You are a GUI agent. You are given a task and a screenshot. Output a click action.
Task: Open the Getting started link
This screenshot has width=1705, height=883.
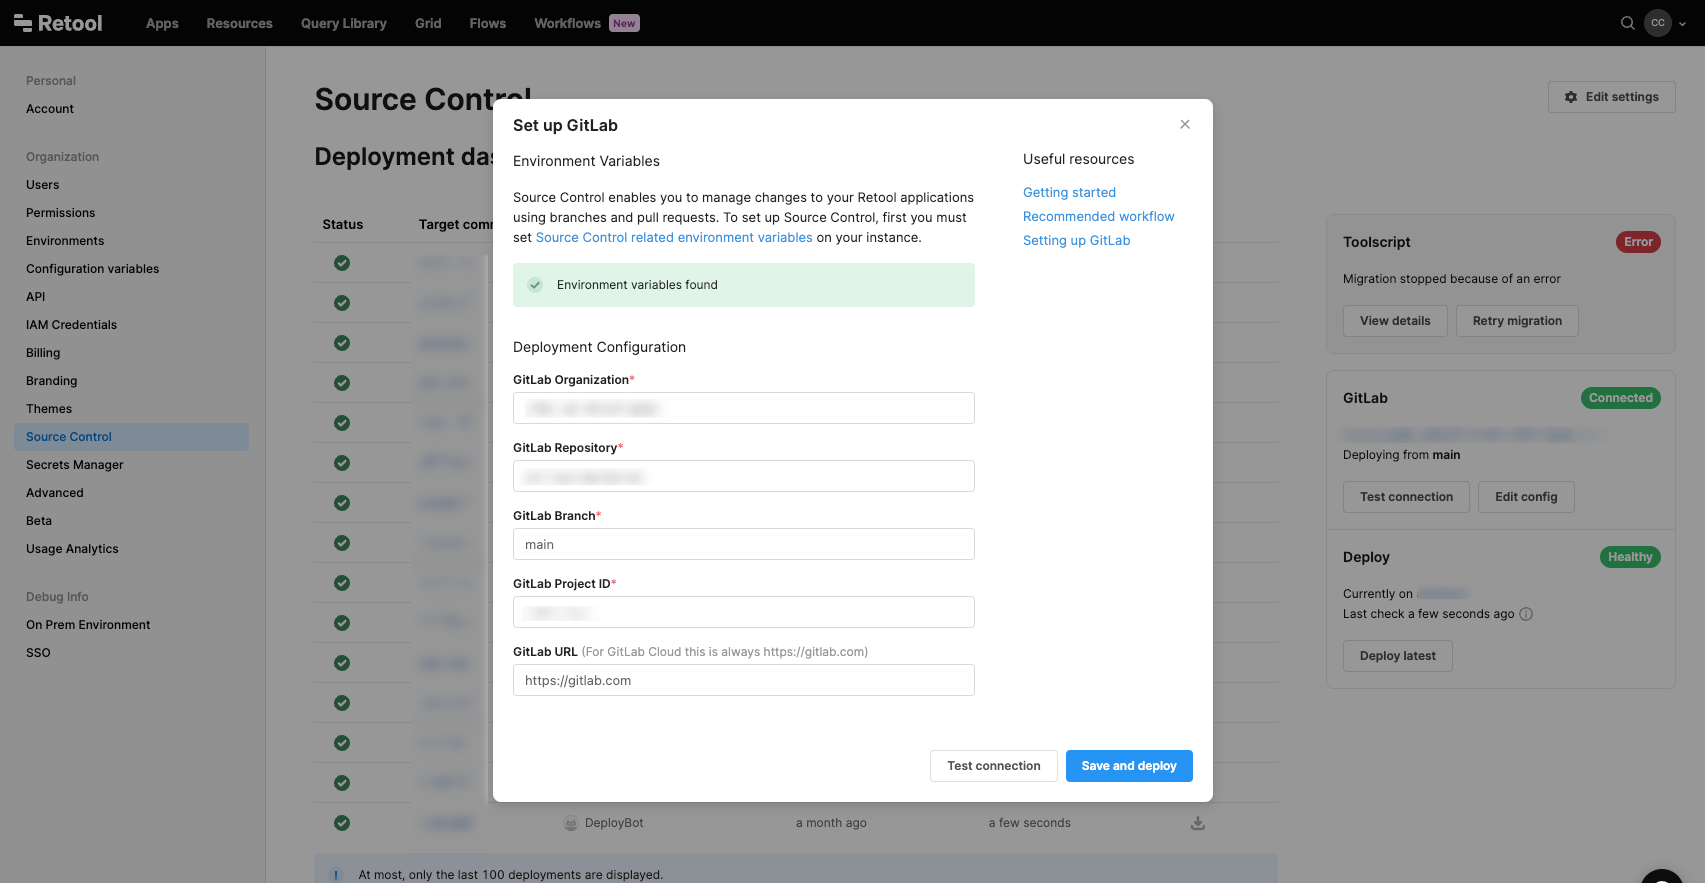[x=1069, y=192]
